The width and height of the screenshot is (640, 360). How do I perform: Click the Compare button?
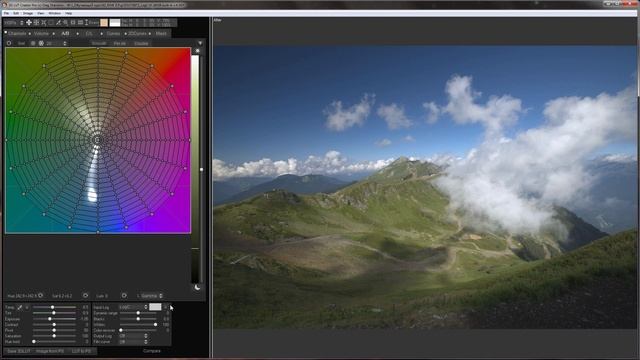click(151, 351)
